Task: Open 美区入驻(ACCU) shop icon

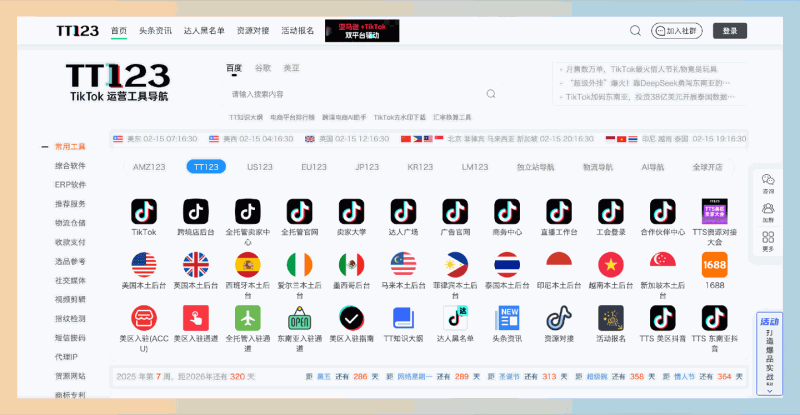Action: coord(144,318)
